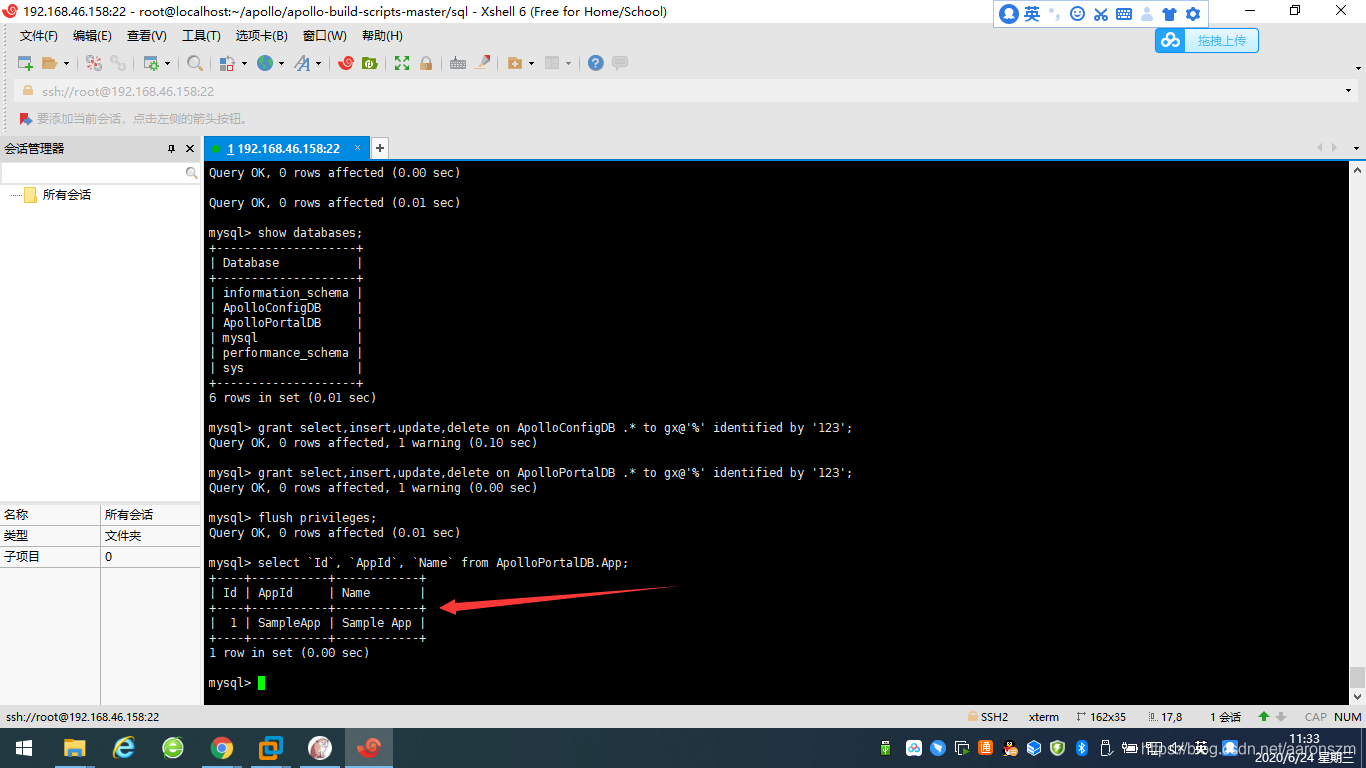This screenshot has height=768, width=1366.
Task: Click the 162x35 terminal size indicator
Action: tap(1100, 717)
